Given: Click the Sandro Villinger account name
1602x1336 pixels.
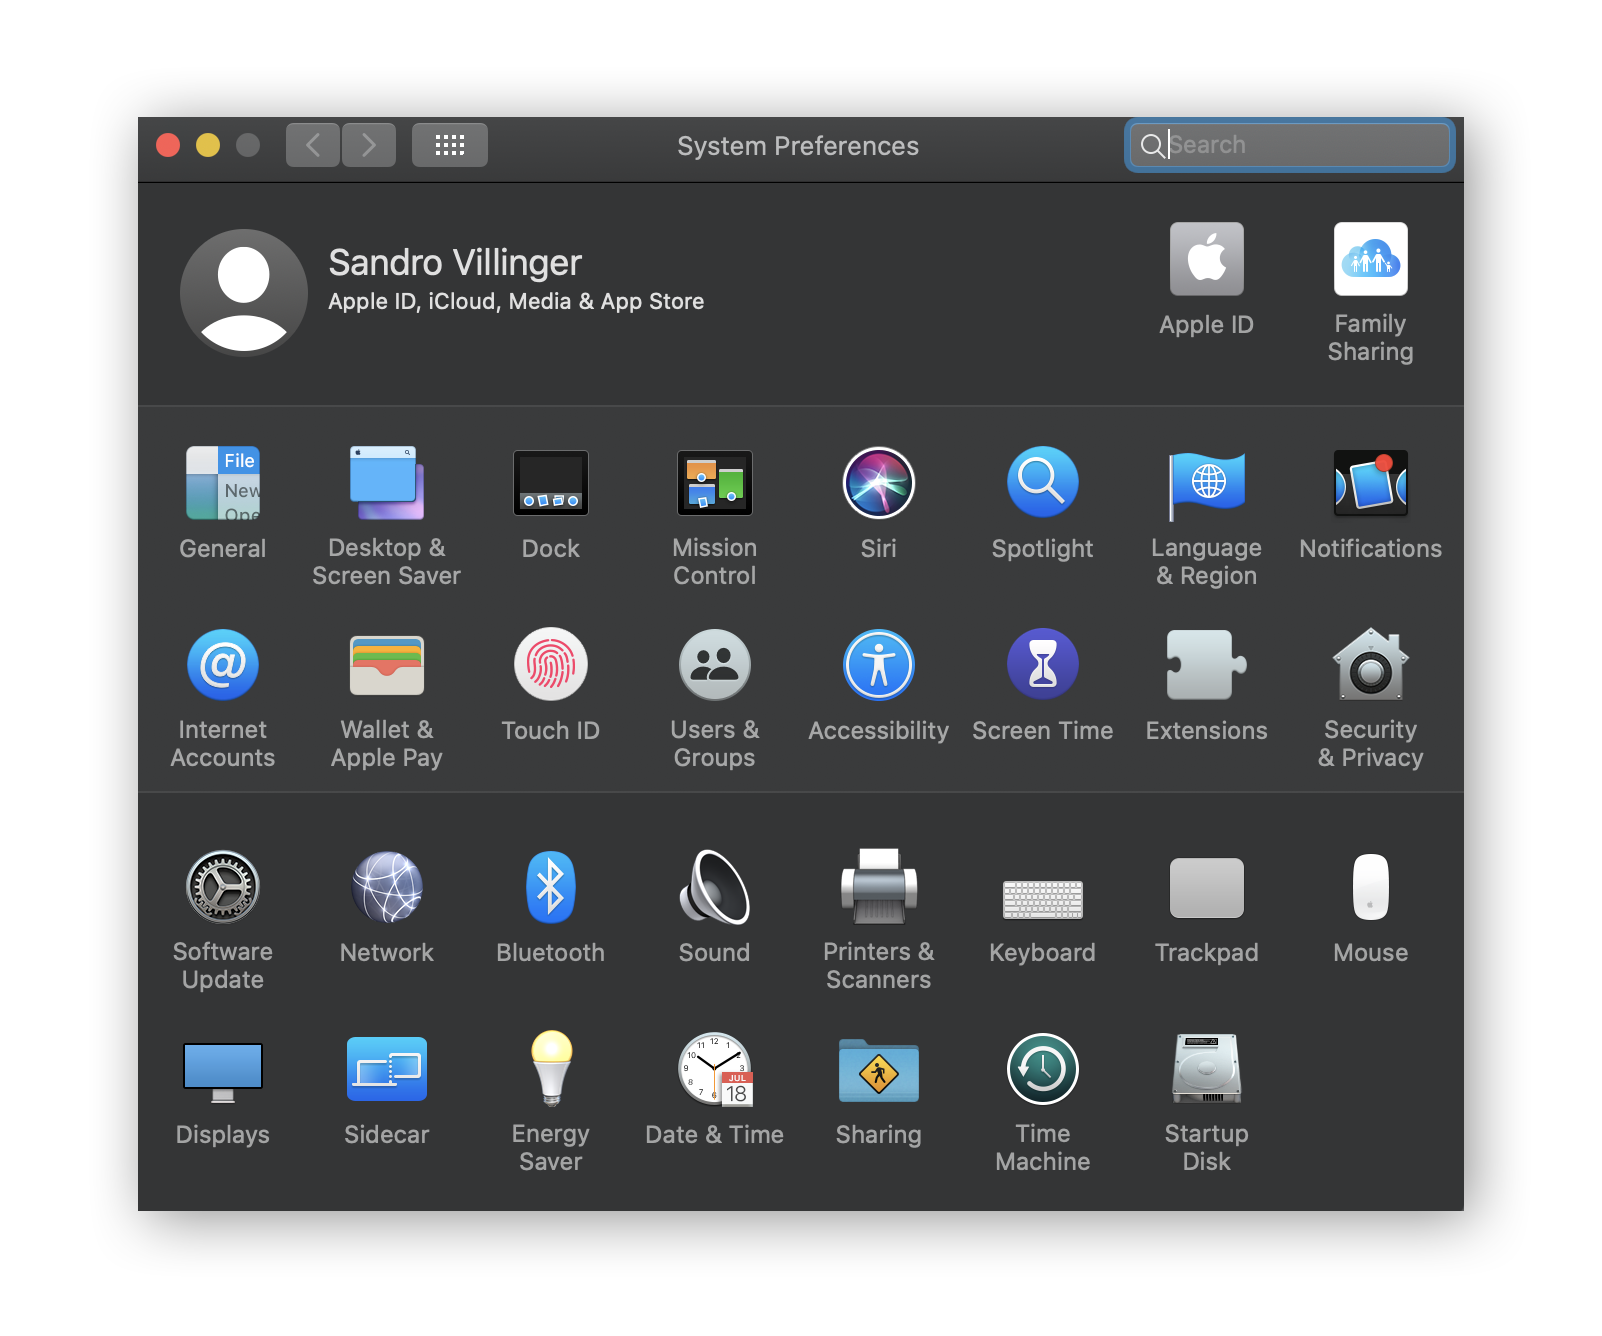Looking at the screenshot, I should pos(455,263).
